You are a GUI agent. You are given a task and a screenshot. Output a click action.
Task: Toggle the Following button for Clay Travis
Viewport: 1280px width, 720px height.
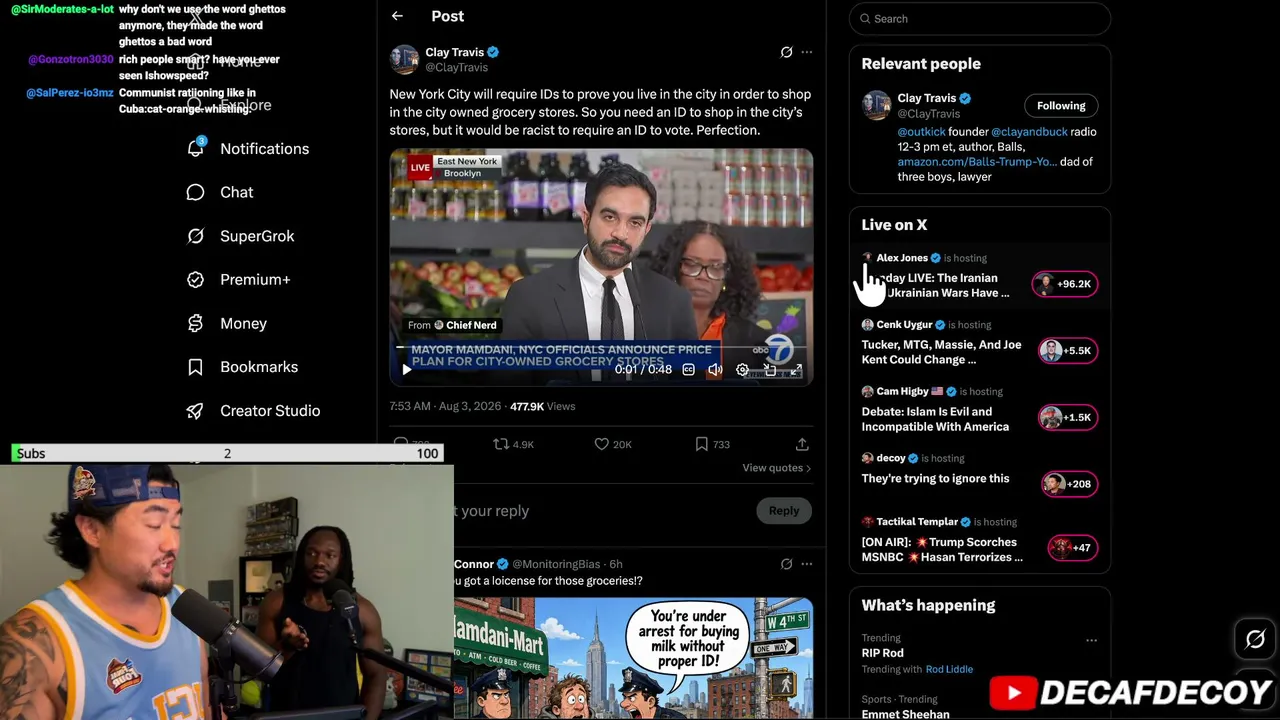click(1061, 106)
